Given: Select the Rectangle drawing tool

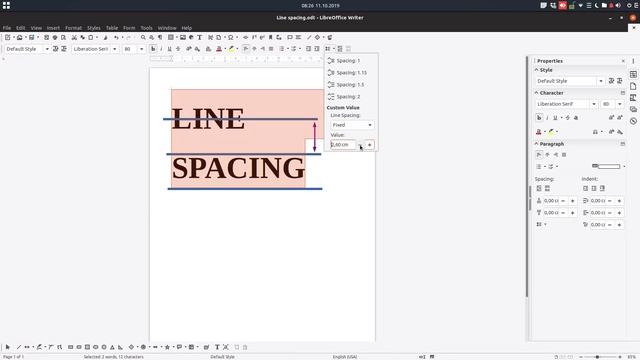Looking at the screenshot, I should pyautogui.click(x=70, y=347).
